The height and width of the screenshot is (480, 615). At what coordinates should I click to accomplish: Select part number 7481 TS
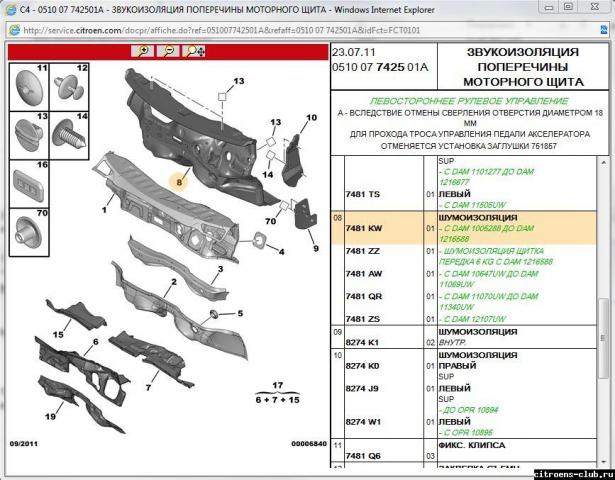(363, 194)
